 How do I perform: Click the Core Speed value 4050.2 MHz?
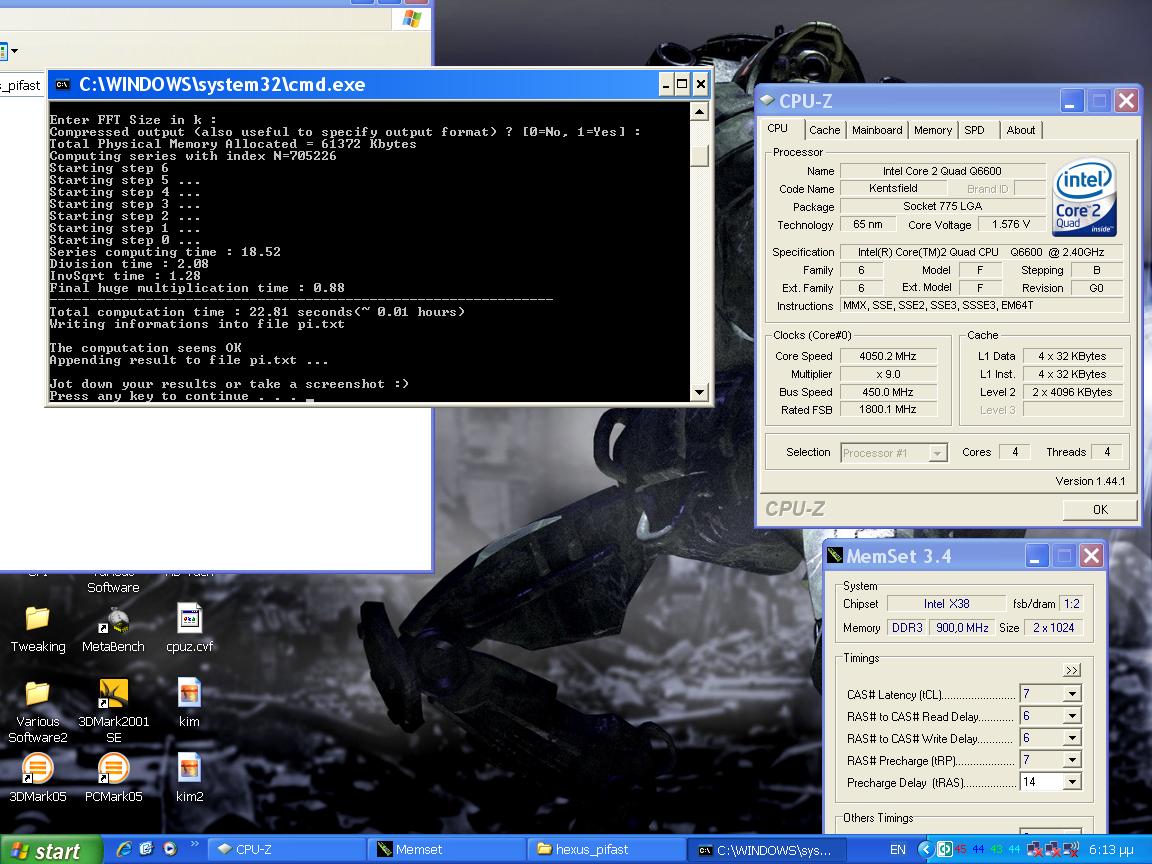(x=888, y=356)
